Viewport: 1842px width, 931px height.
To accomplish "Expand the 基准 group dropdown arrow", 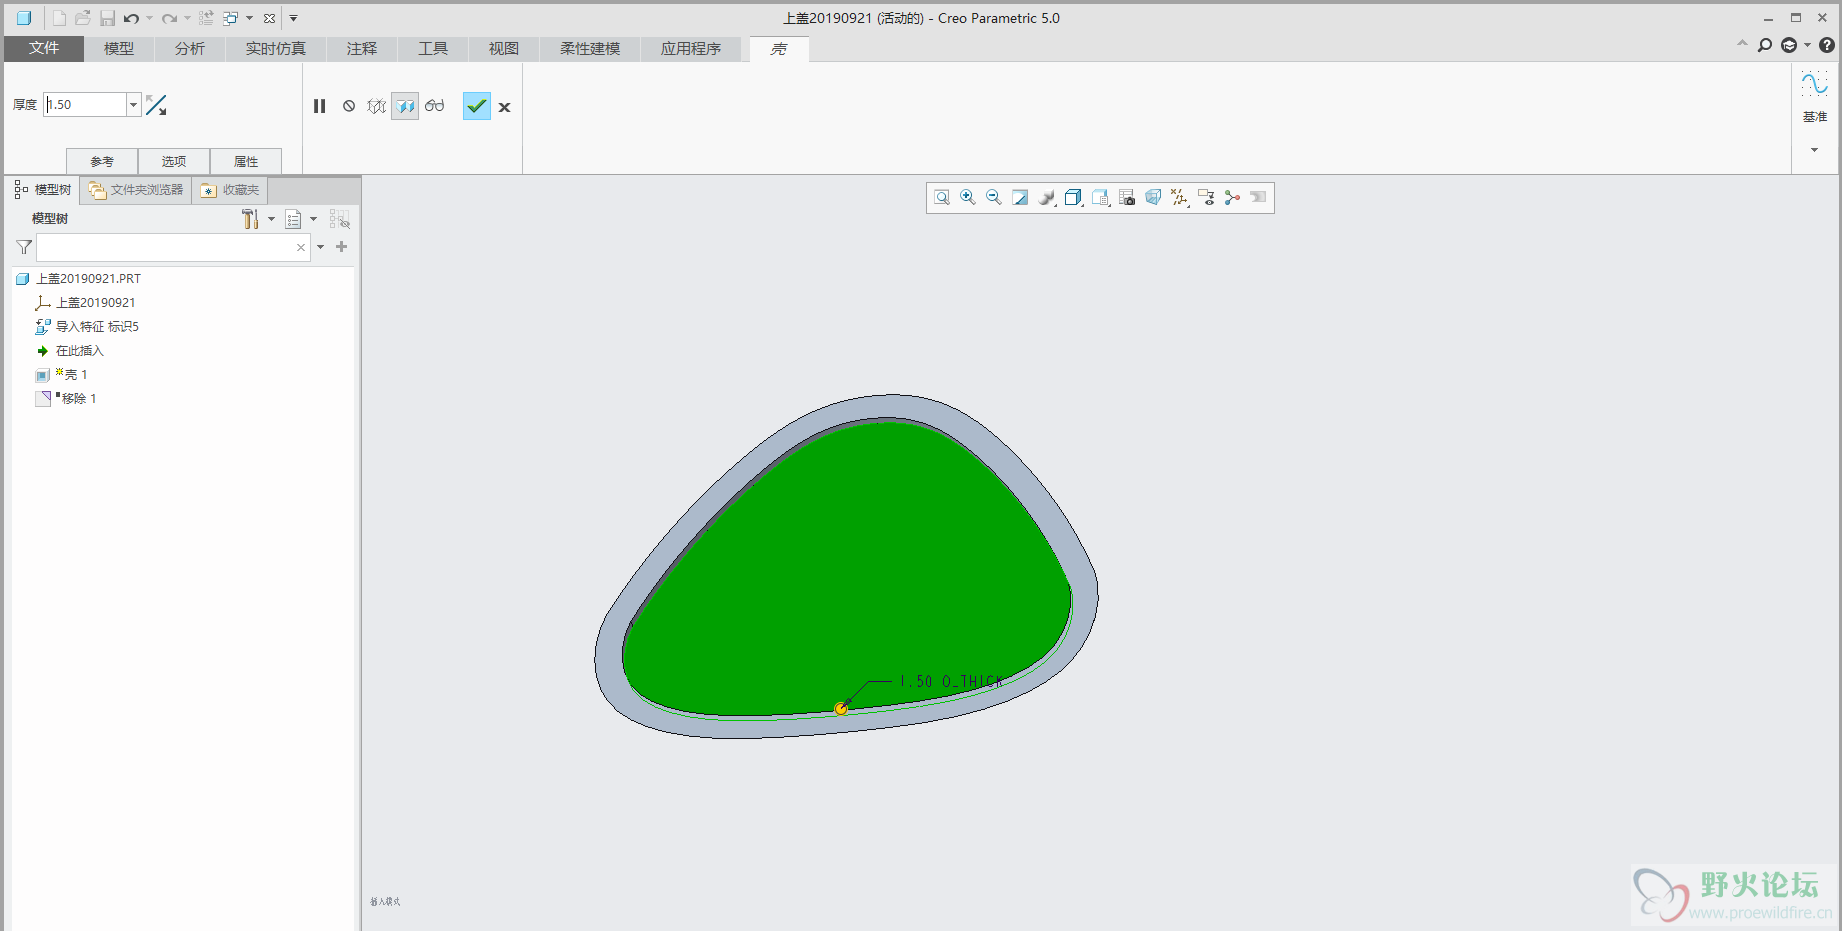I will coord(1814,150).
